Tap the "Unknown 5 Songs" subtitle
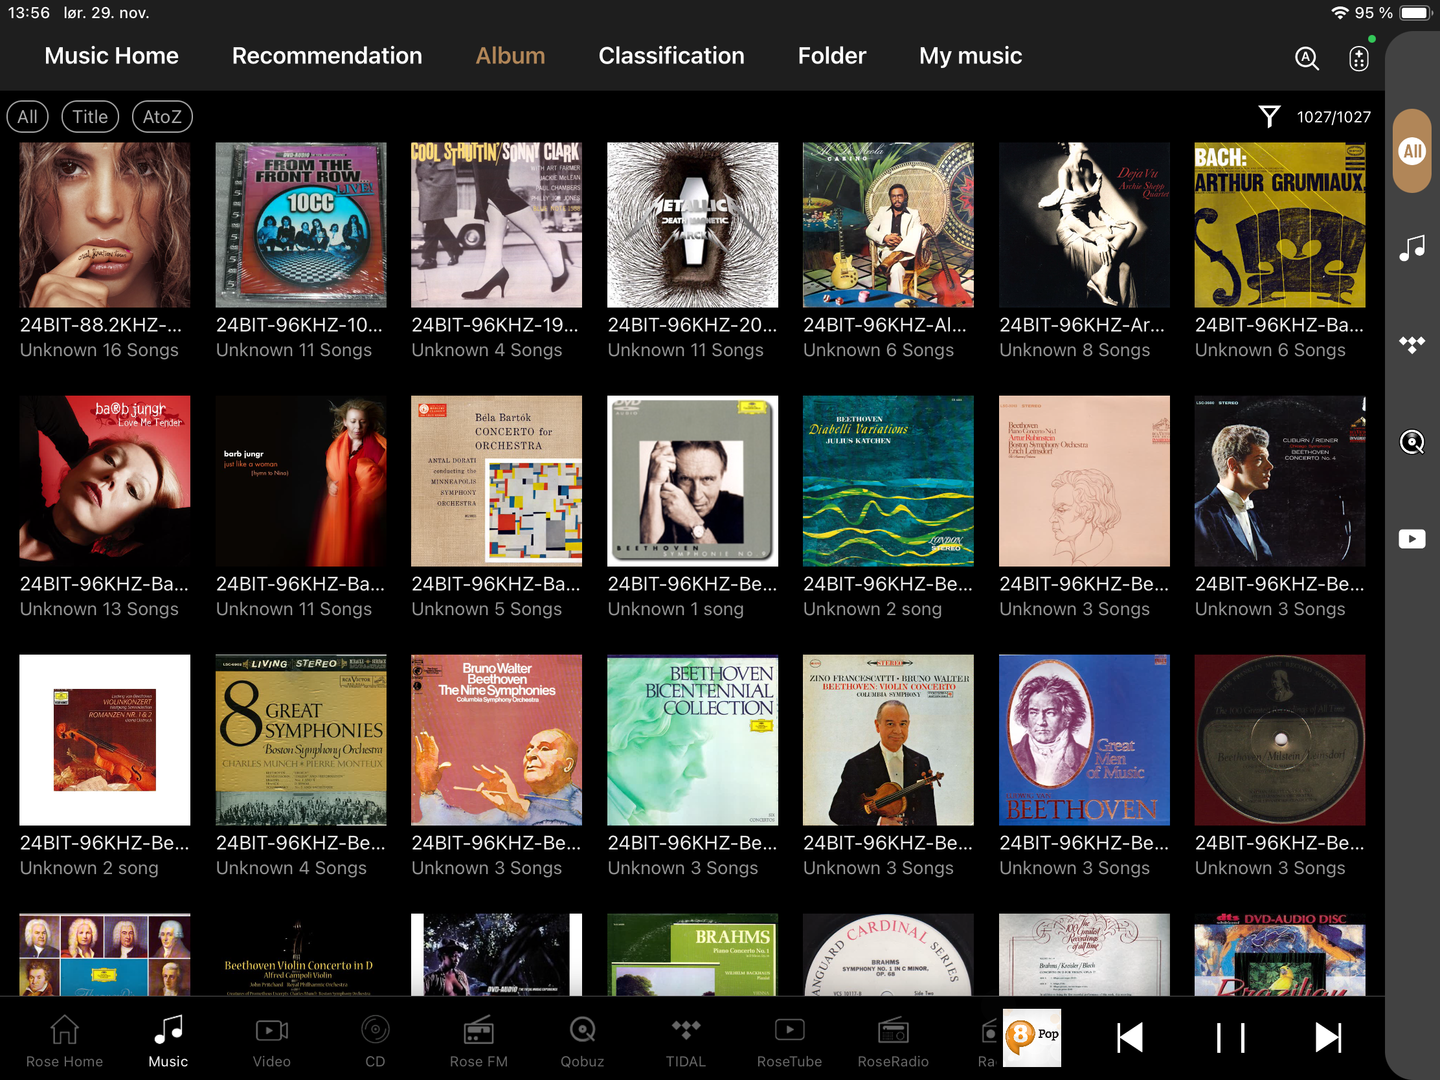 click(487, 609)
